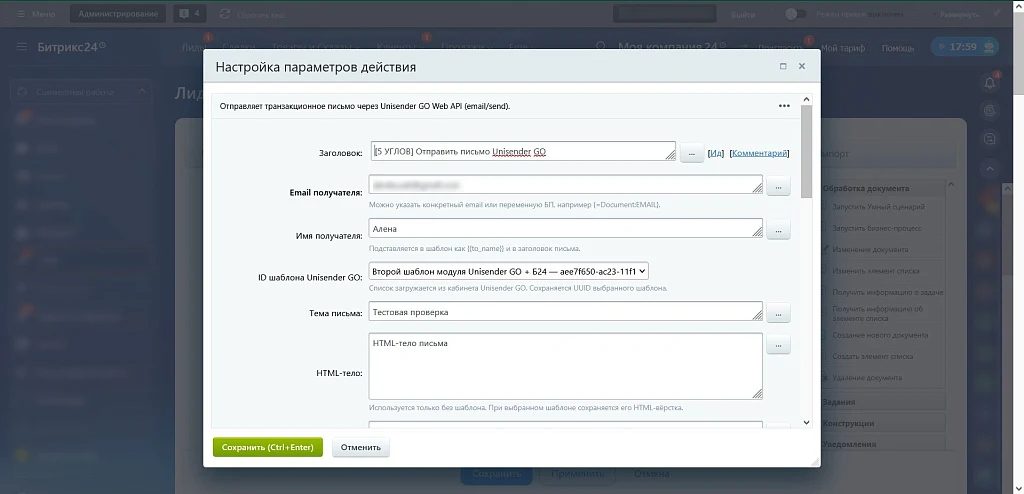Expand the Задания section
This screenshot has width=1024, height=494.
pyautogui.click(x=882, y=402)
